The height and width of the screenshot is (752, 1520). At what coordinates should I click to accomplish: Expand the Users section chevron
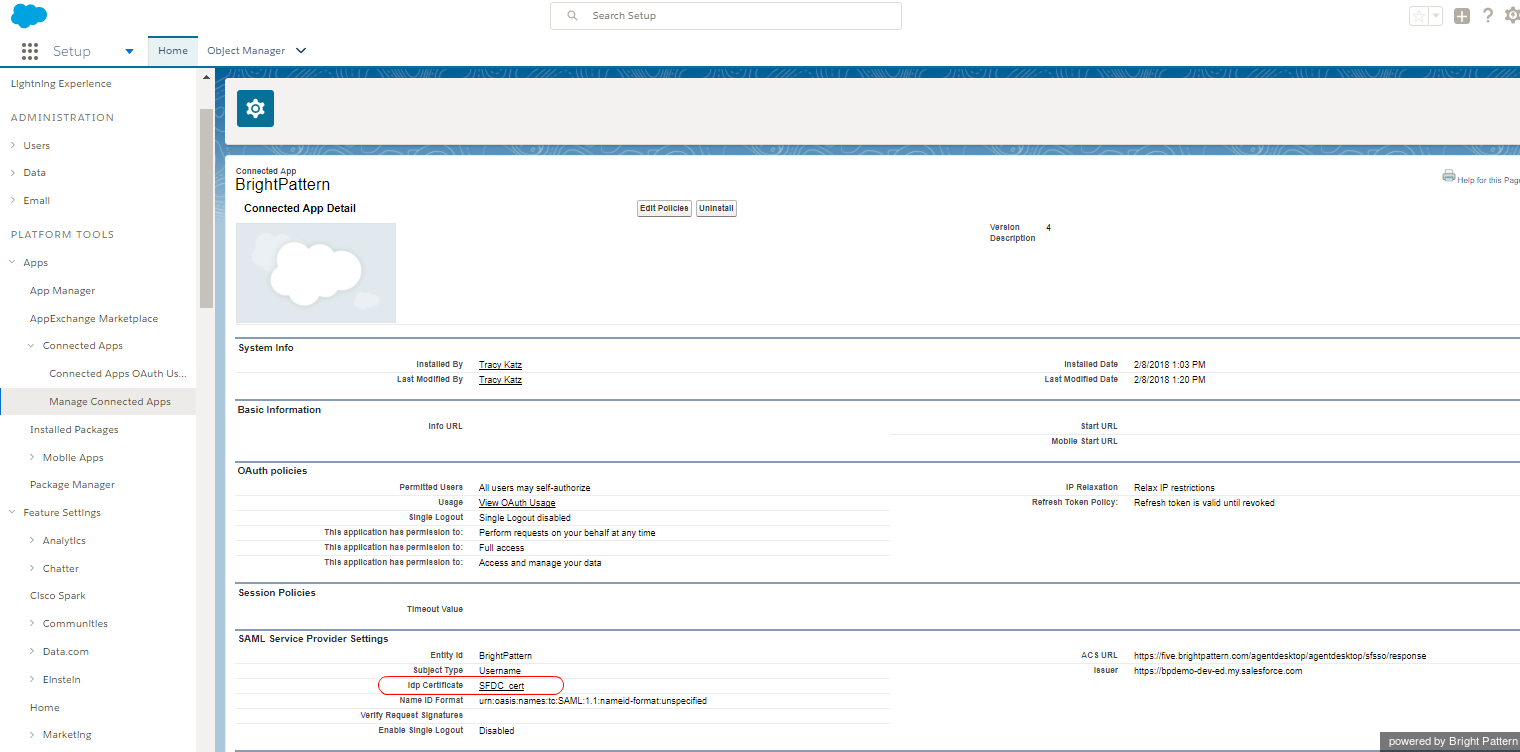(13, 145)
